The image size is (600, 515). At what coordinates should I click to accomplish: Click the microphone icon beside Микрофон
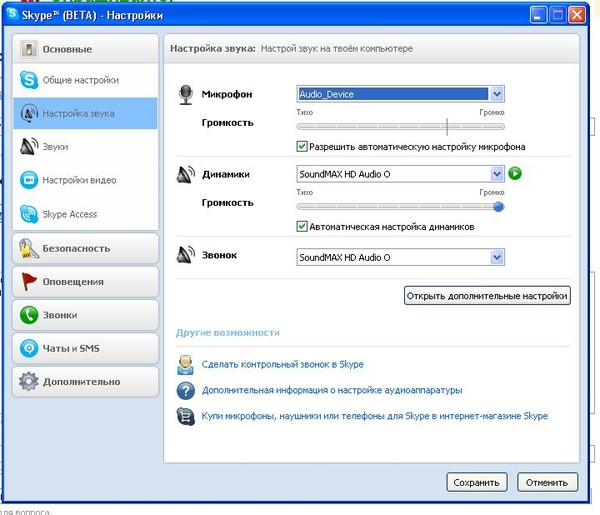tap(186, 95)
